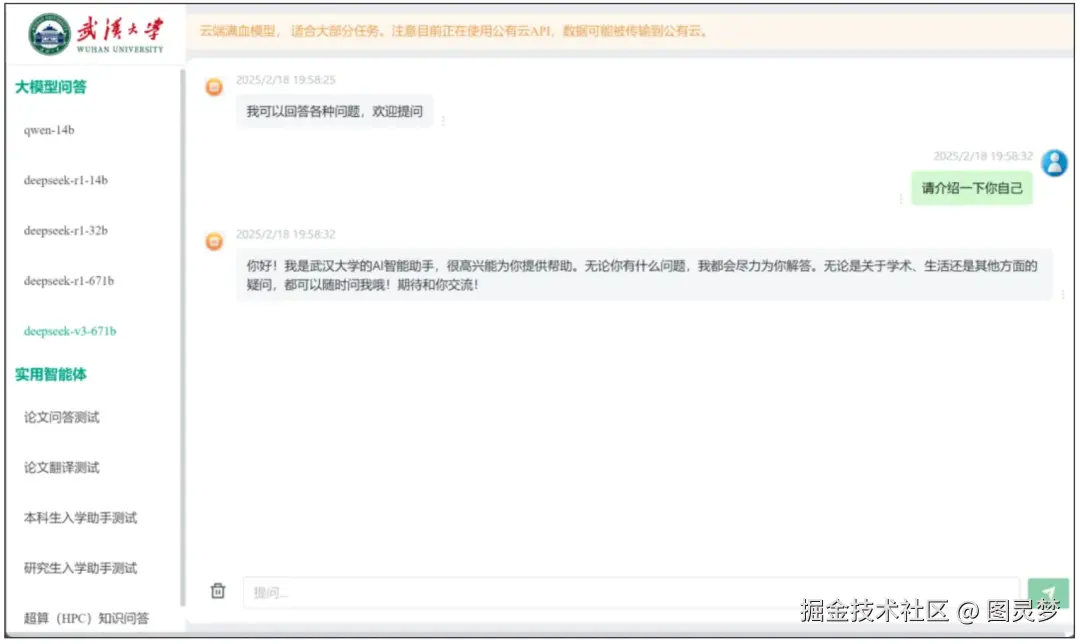The height and width of the screenshot is (644, 1080).
Task: Click the green send message icon
Action: pos(1049,591)
